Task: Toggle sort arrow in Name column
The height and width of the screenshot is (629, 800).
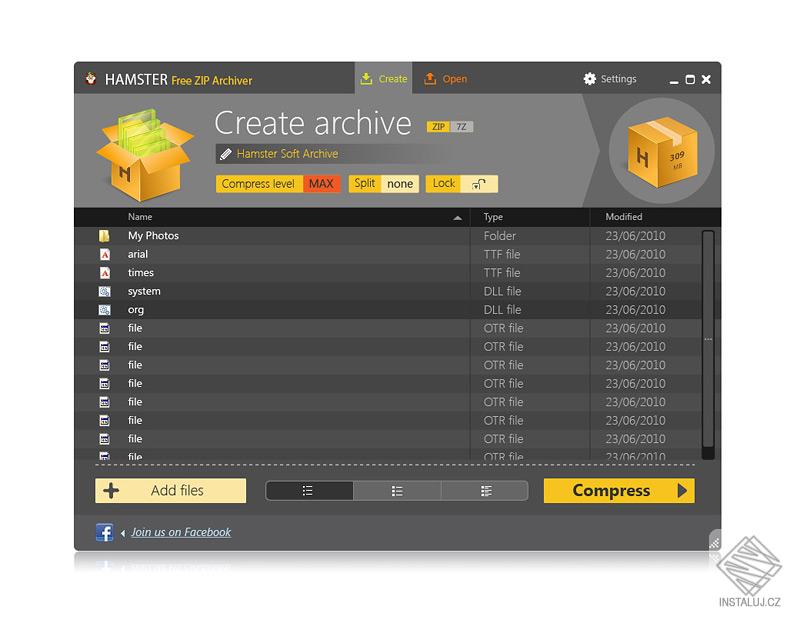Action: point(457,218)
